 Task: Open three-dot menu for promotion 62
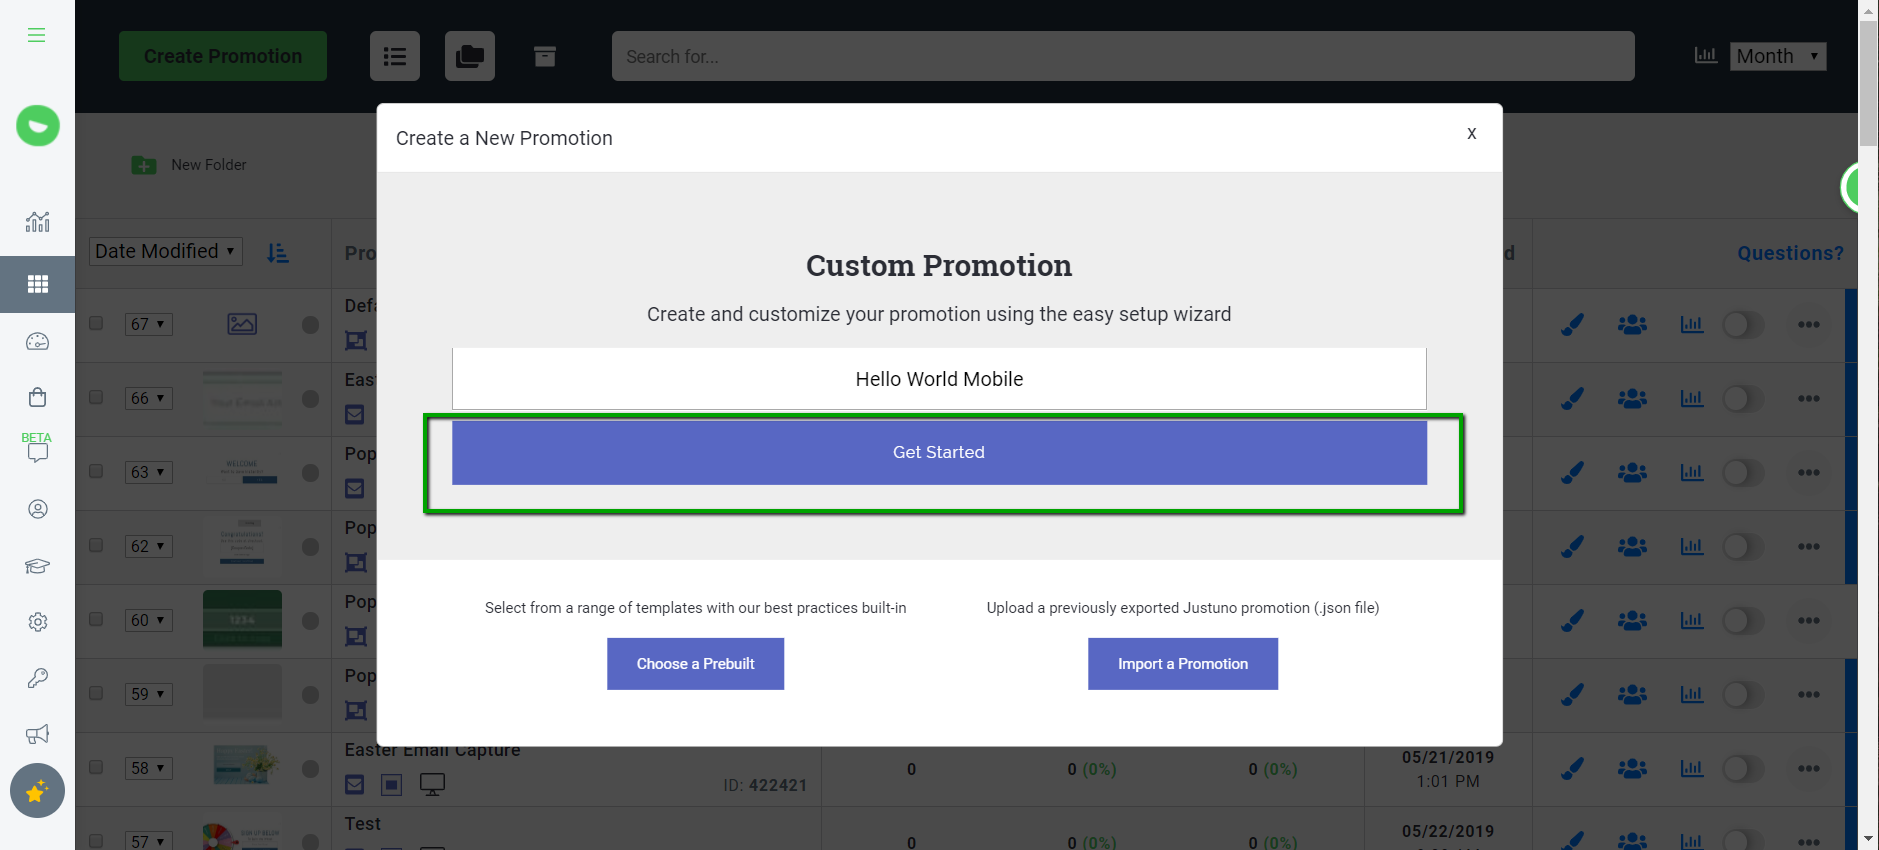(x=1808, y=547)
